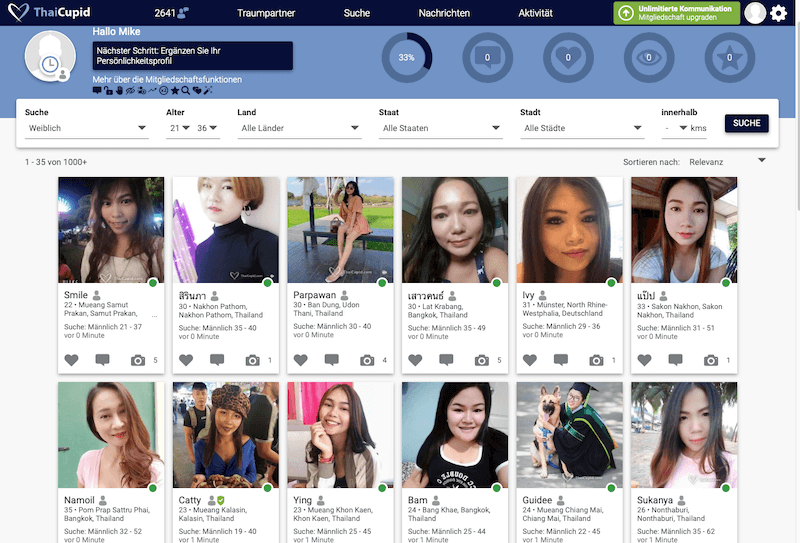
Task: Open the favorites star counter circle
Action: click(x=729, y=57)
